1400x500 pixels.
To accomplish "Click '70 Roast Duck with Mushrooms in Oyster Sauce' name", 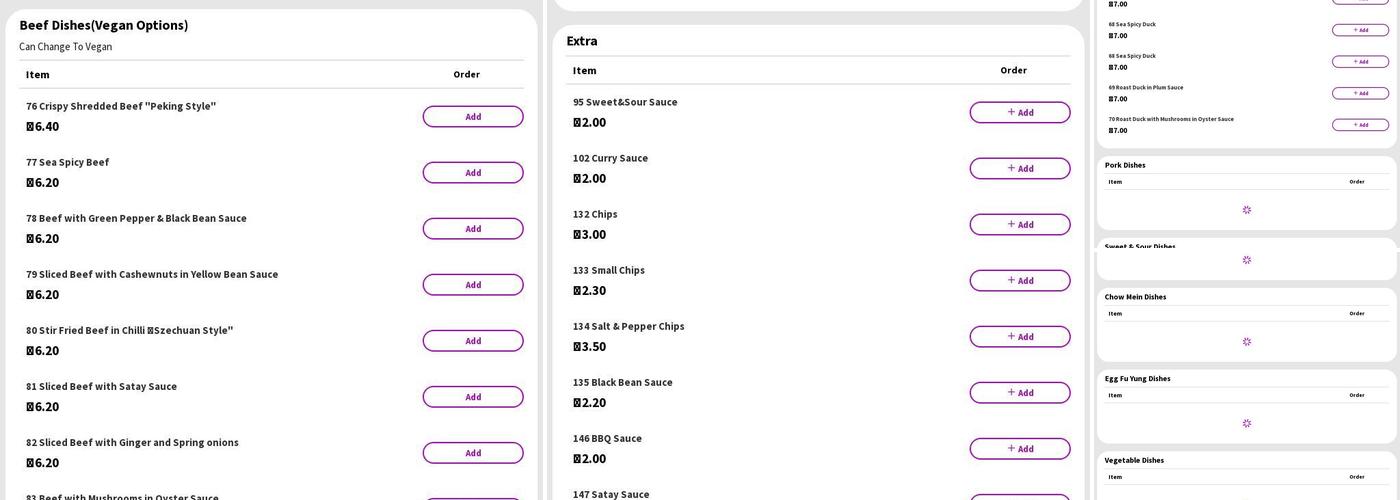I will (x=1171, y=119).
